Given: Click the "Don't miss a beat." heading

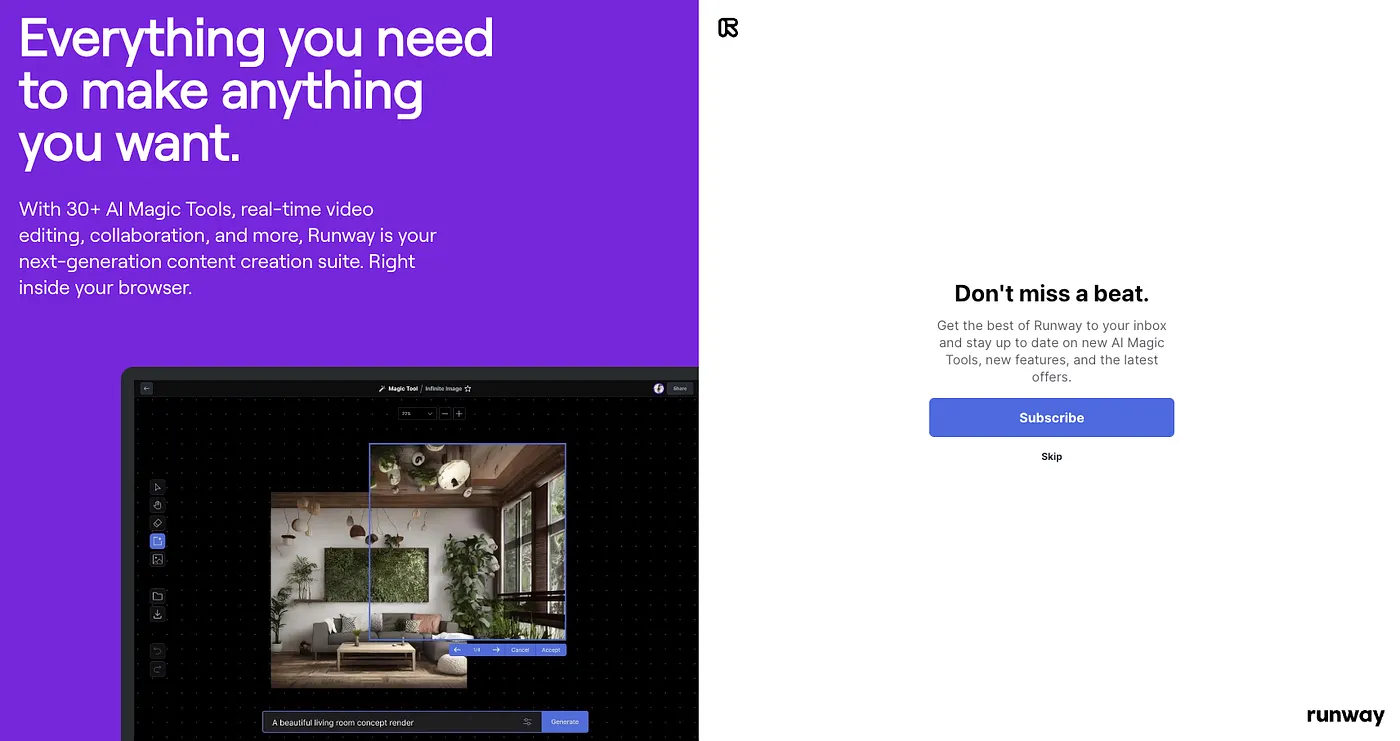Looking at the screenshot, I should click(x=1051, y=293).
